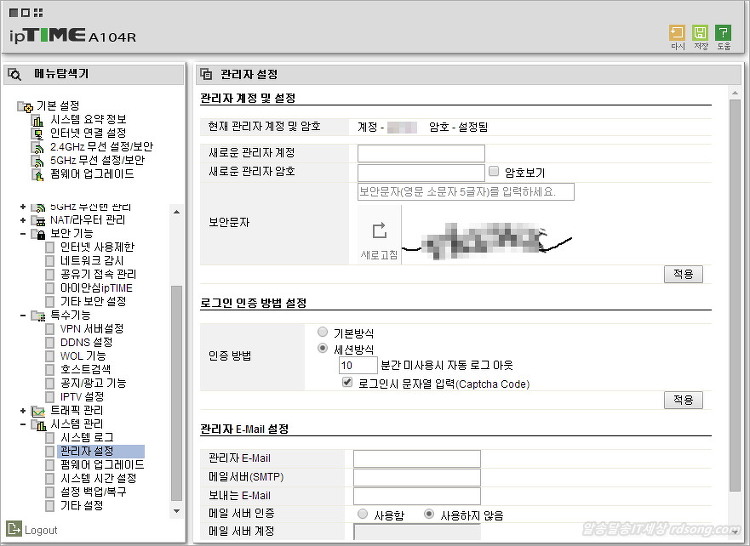The image size is (750, 546).
Task: Click the captcha 새로고침 refresh icon
Action: point(379,231)
